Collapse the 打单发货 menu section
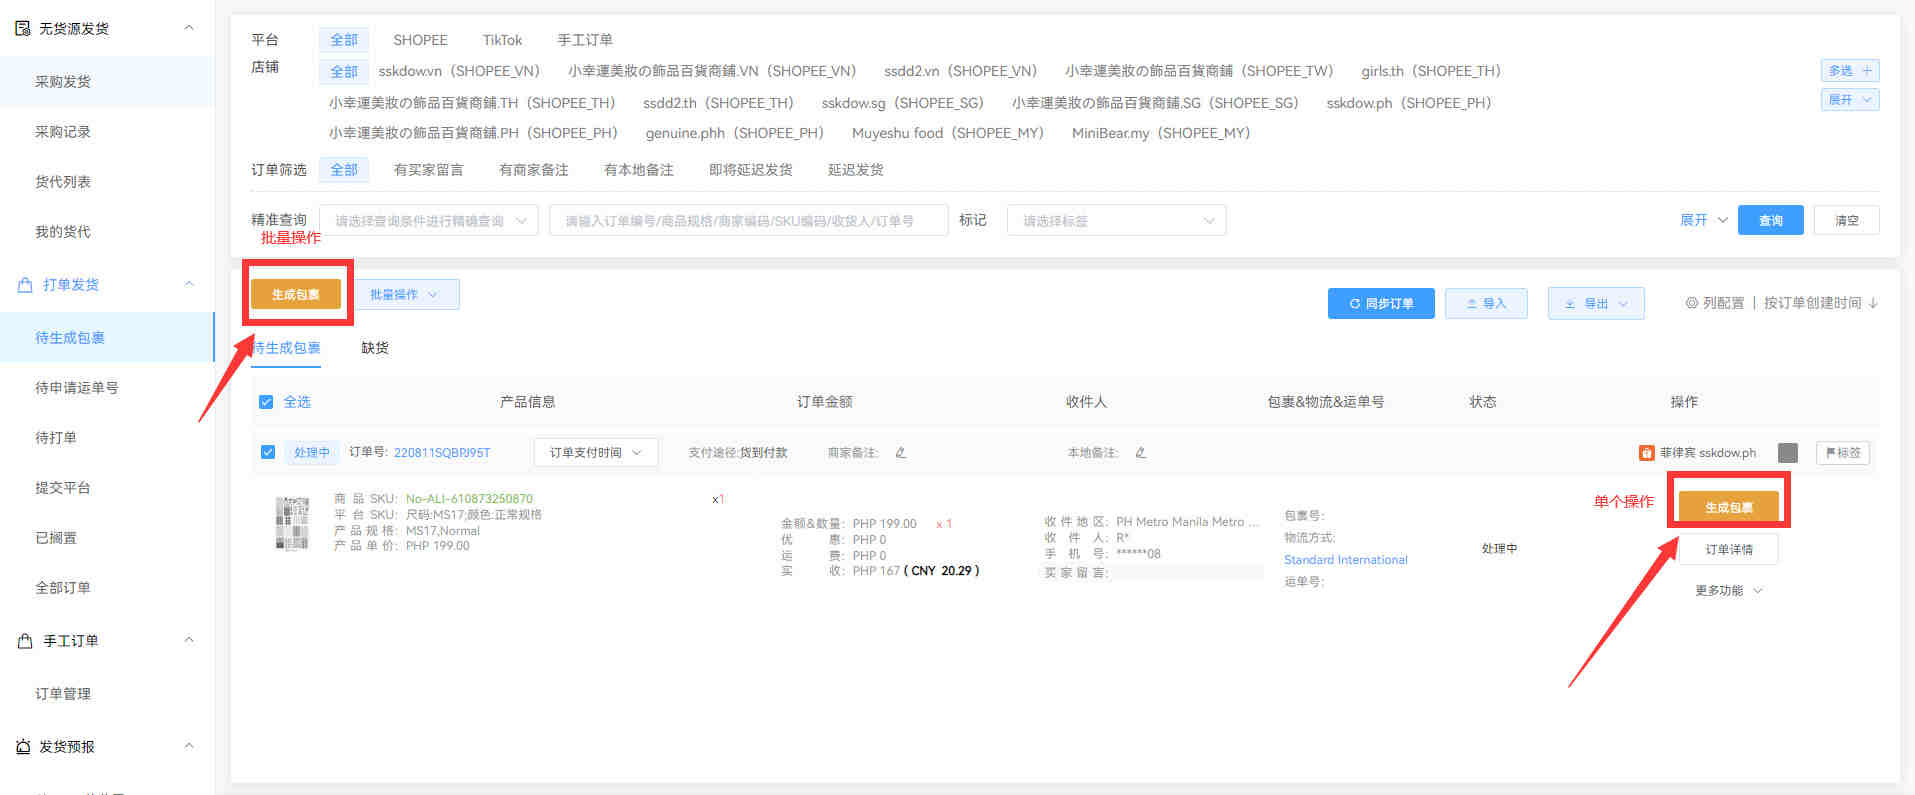 [x=189, y=285]
